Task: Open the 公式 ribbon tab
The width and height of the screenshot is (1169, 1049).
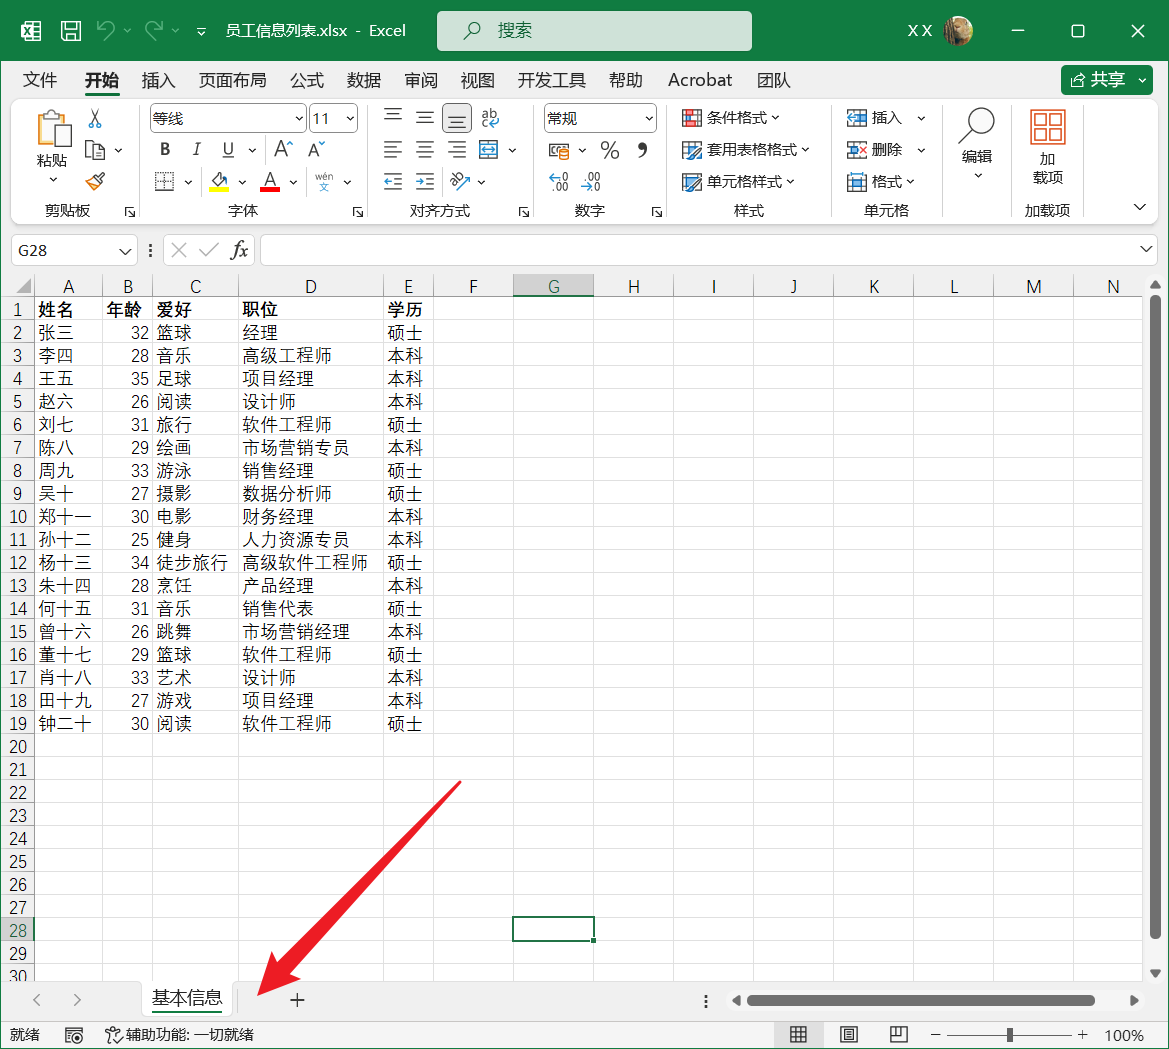Action: coord(307,80)
